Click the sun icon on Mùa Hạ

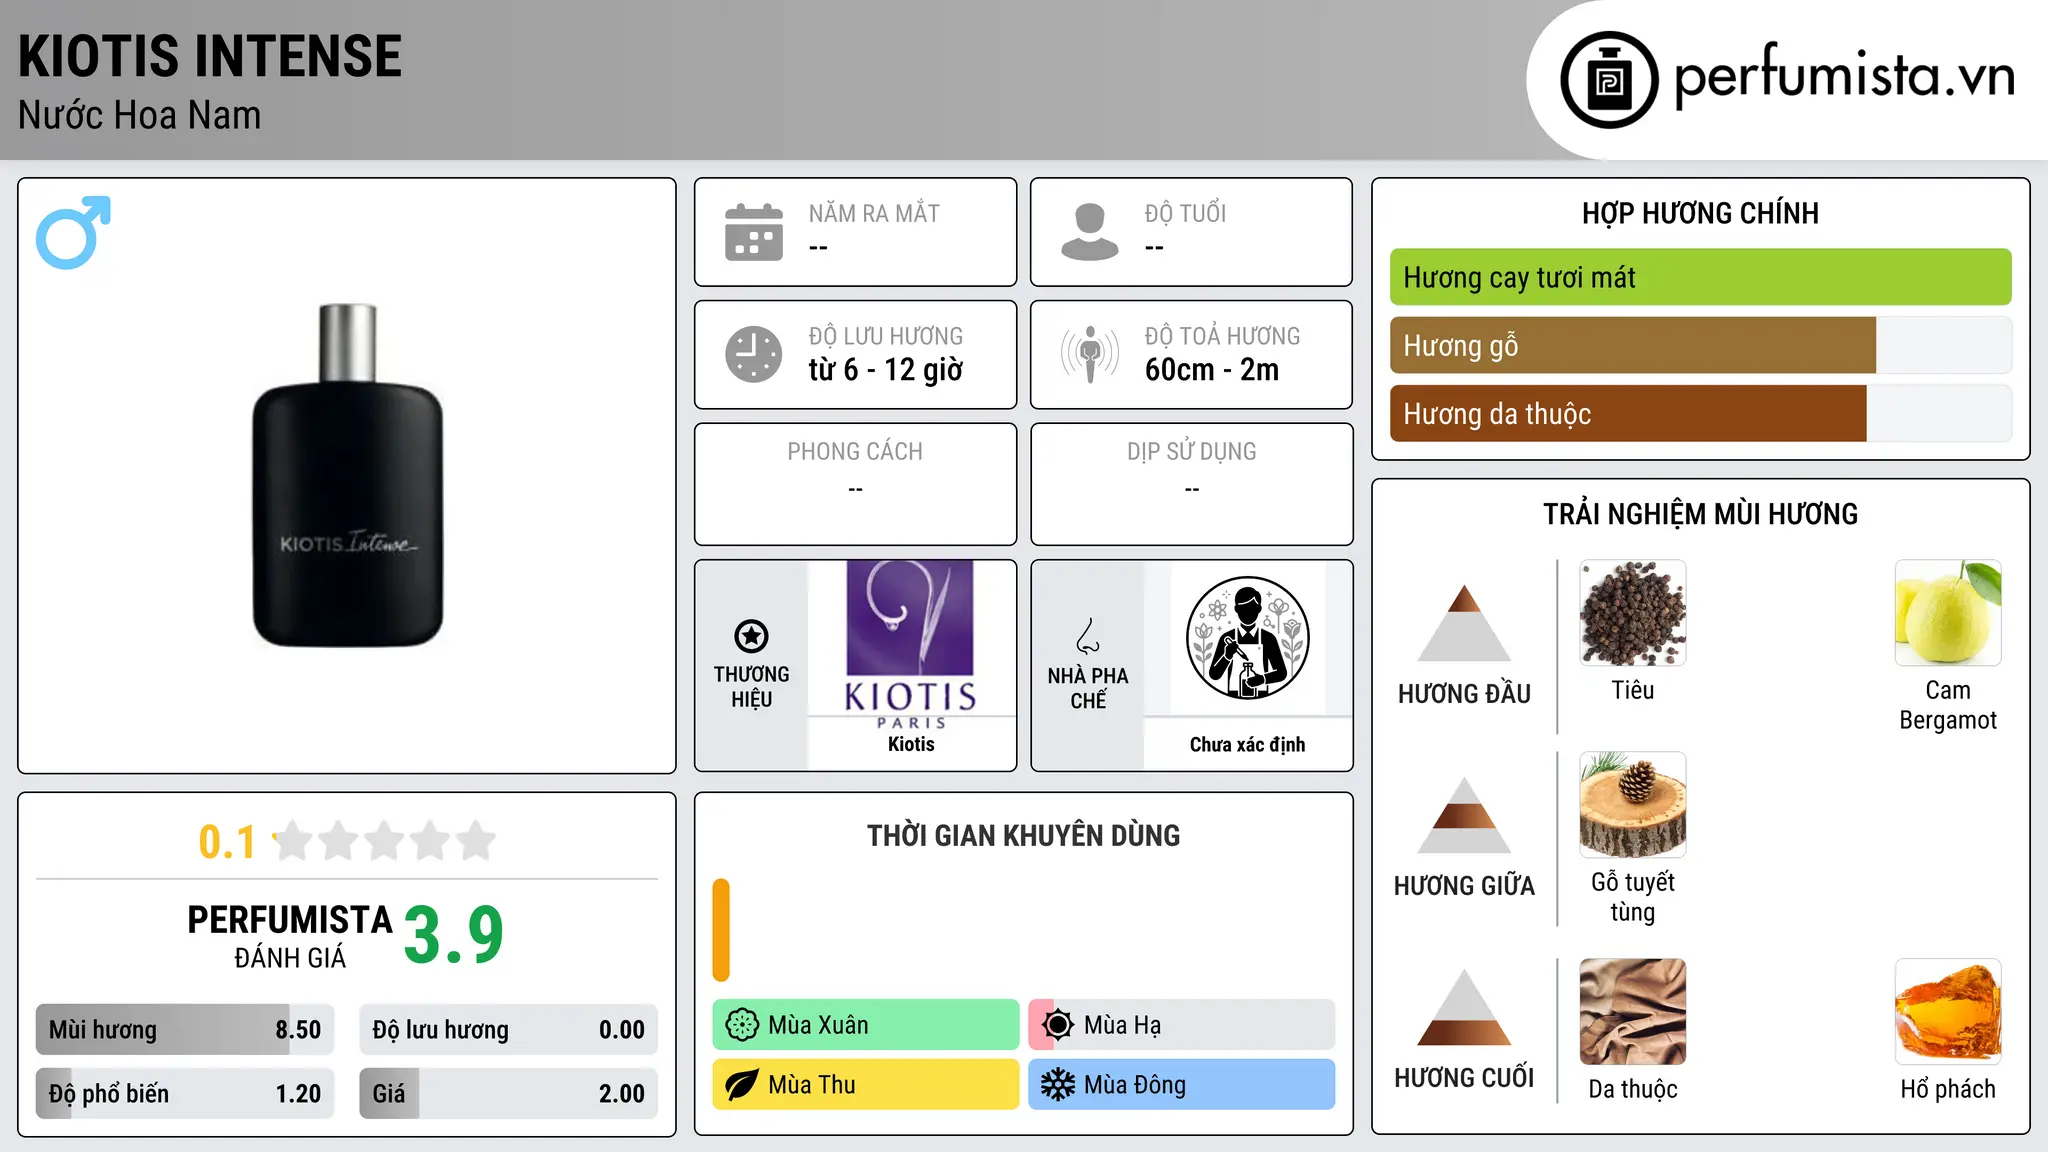point(1058,1025)
